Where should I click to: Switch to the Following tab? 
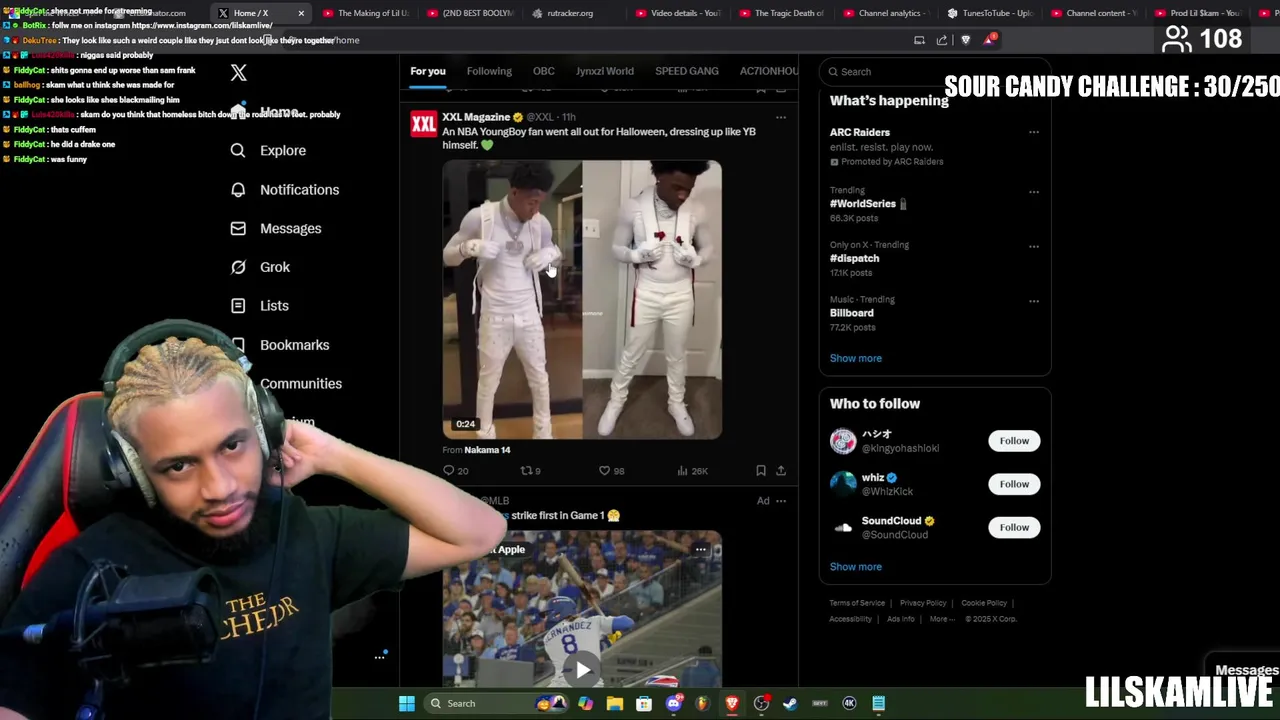(x=489, y=71)
